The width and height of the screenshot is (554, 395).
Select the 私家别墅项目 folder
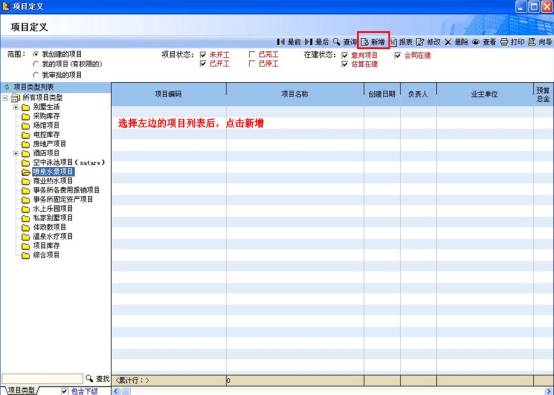tap(53, 218)
